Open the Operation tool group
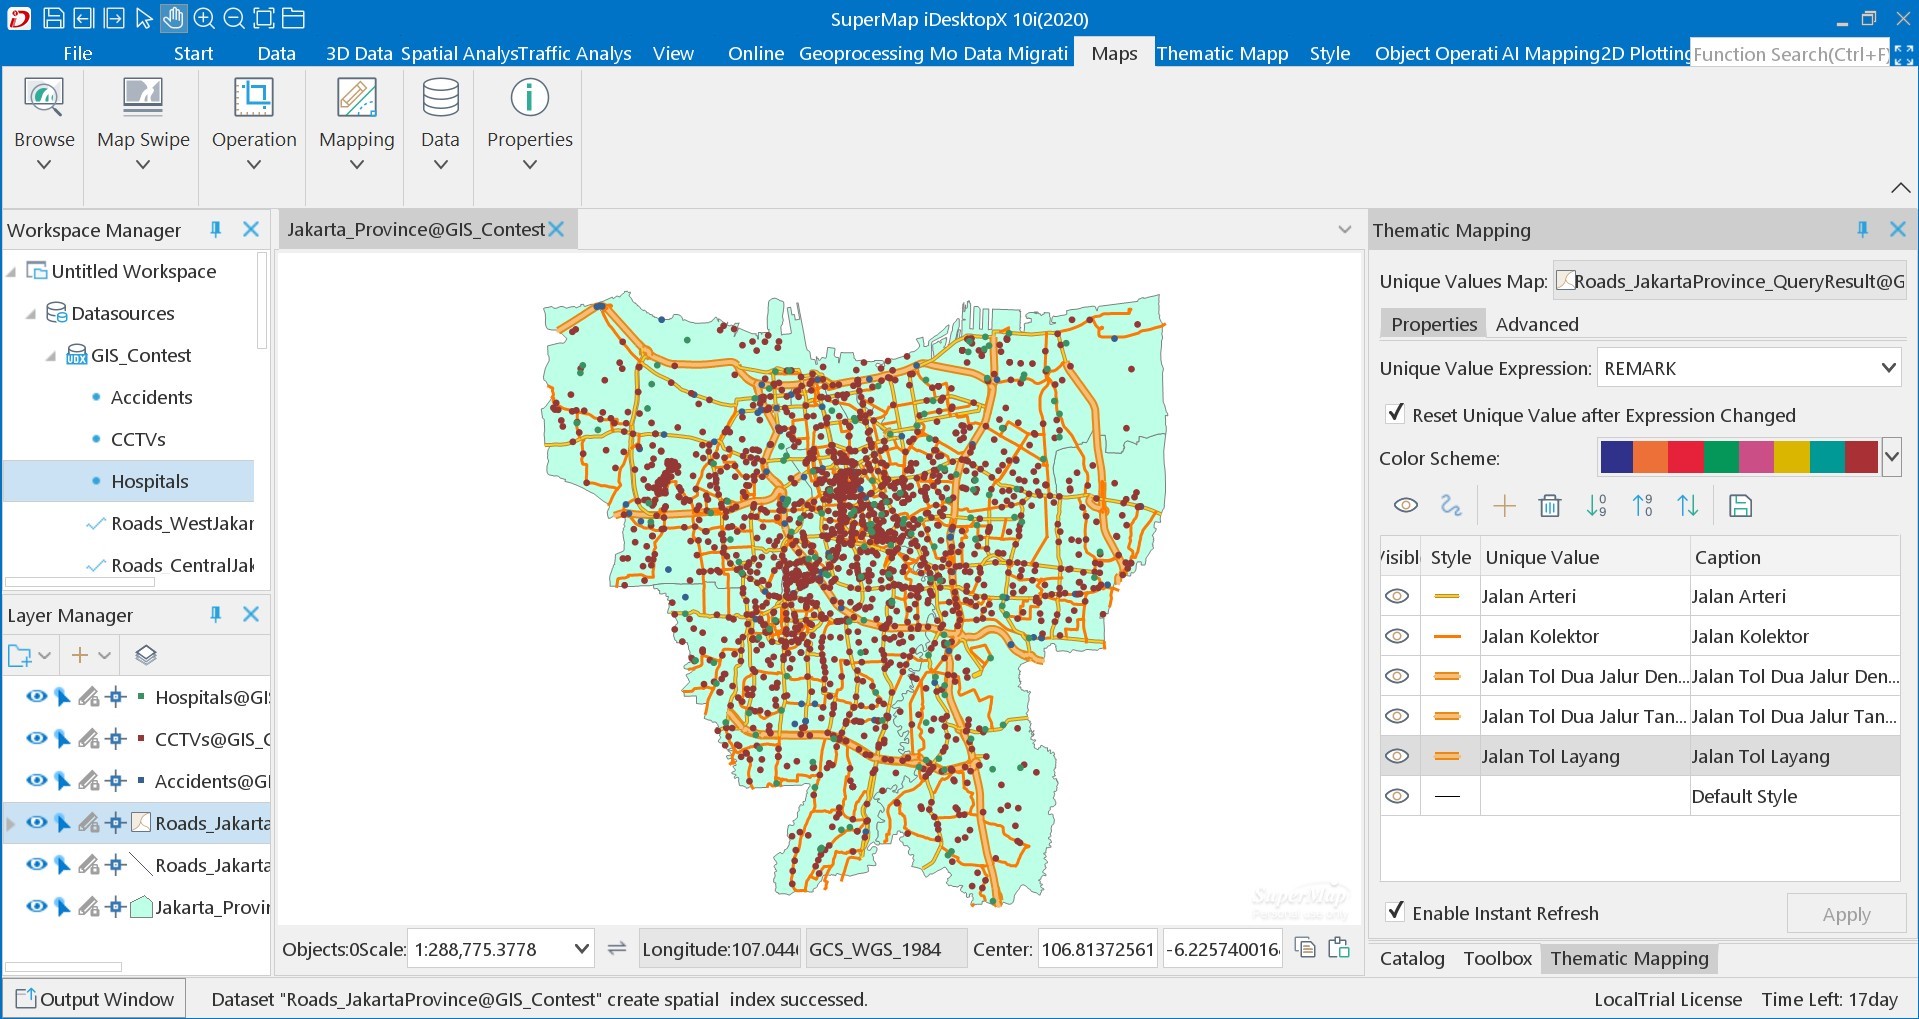The height and width of the screenshot is (1019, 1919). 254,125
